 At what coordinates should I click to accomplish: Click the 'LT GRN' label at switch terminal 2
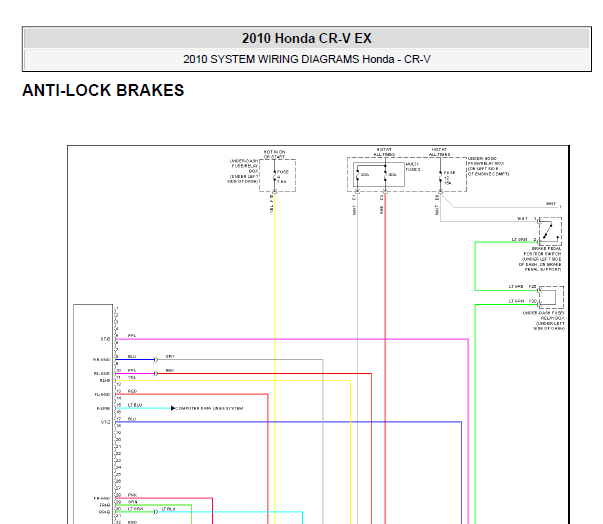point(519,239)
